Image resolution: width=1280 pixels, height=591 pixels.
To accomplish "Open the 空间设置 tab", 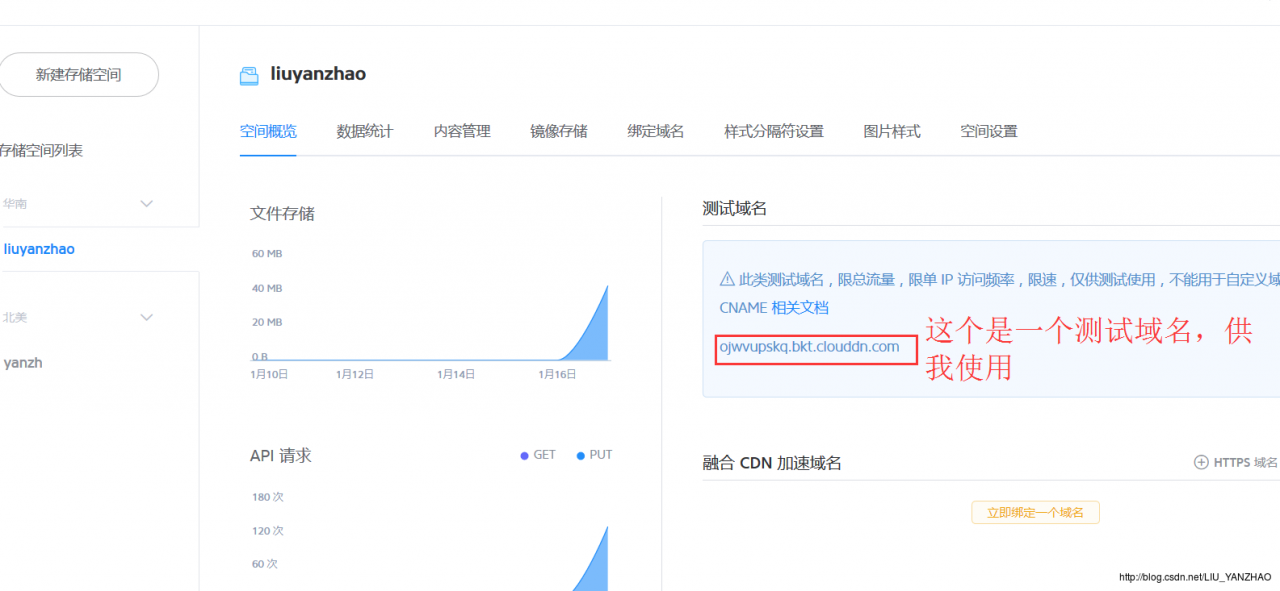I will [989, 131].
